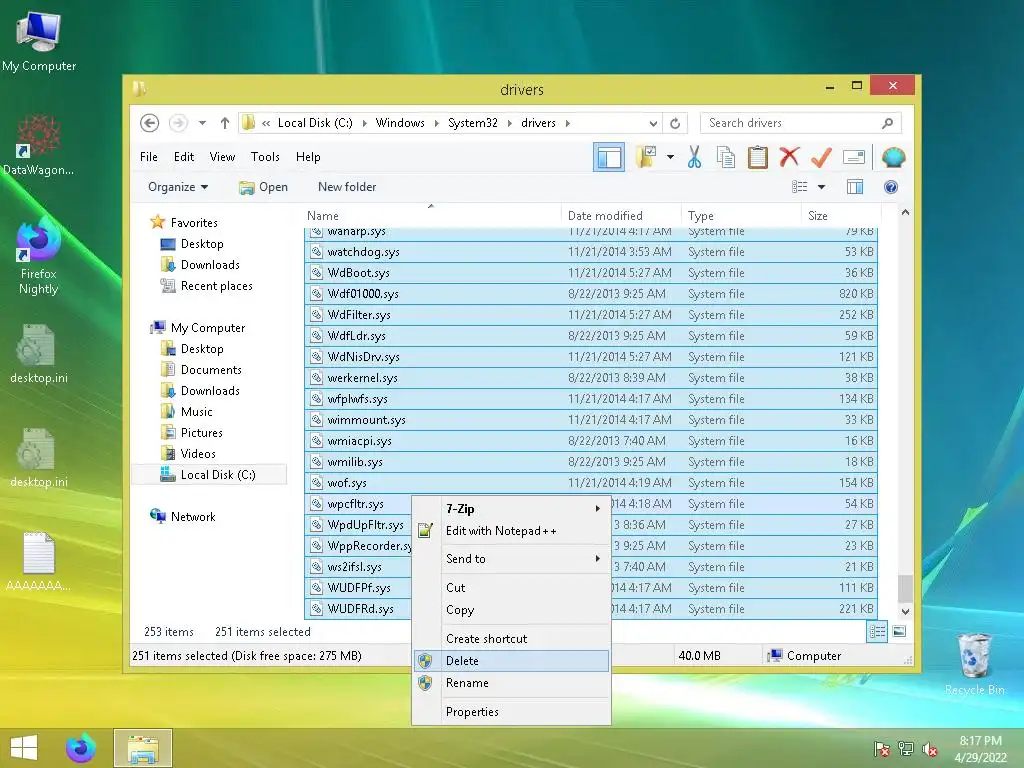
Task: Click the Open command button
Action: click(264, 187)
